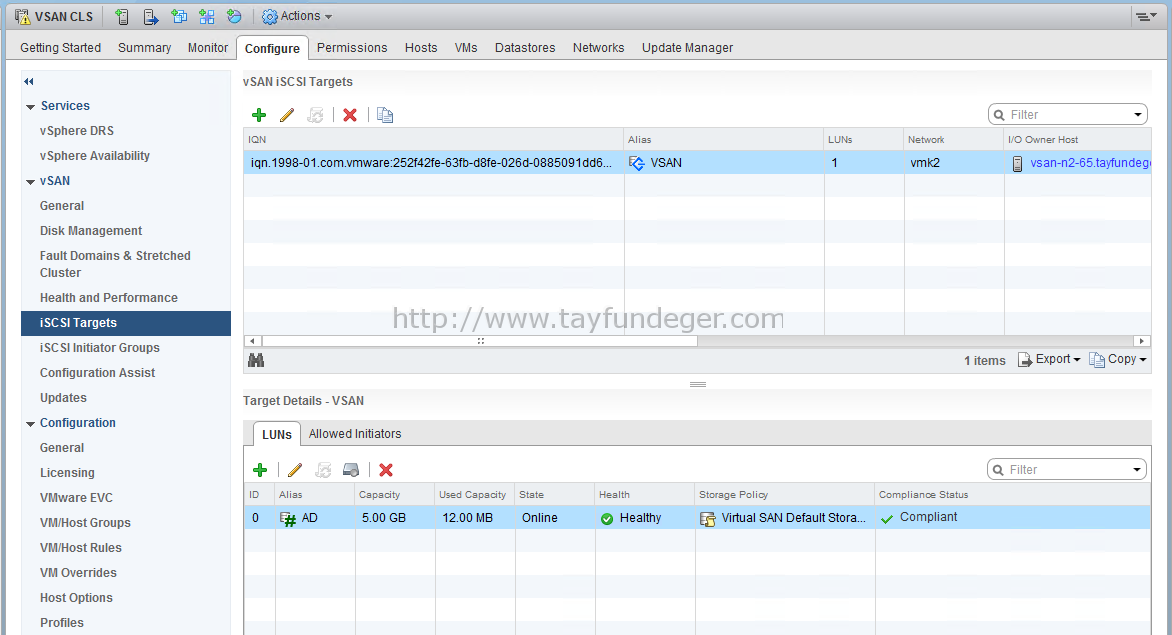Open the targets Filter dropdown arrow
Image resolution: width=1172 pixels, height=635 pixels.
[1138, 115]
